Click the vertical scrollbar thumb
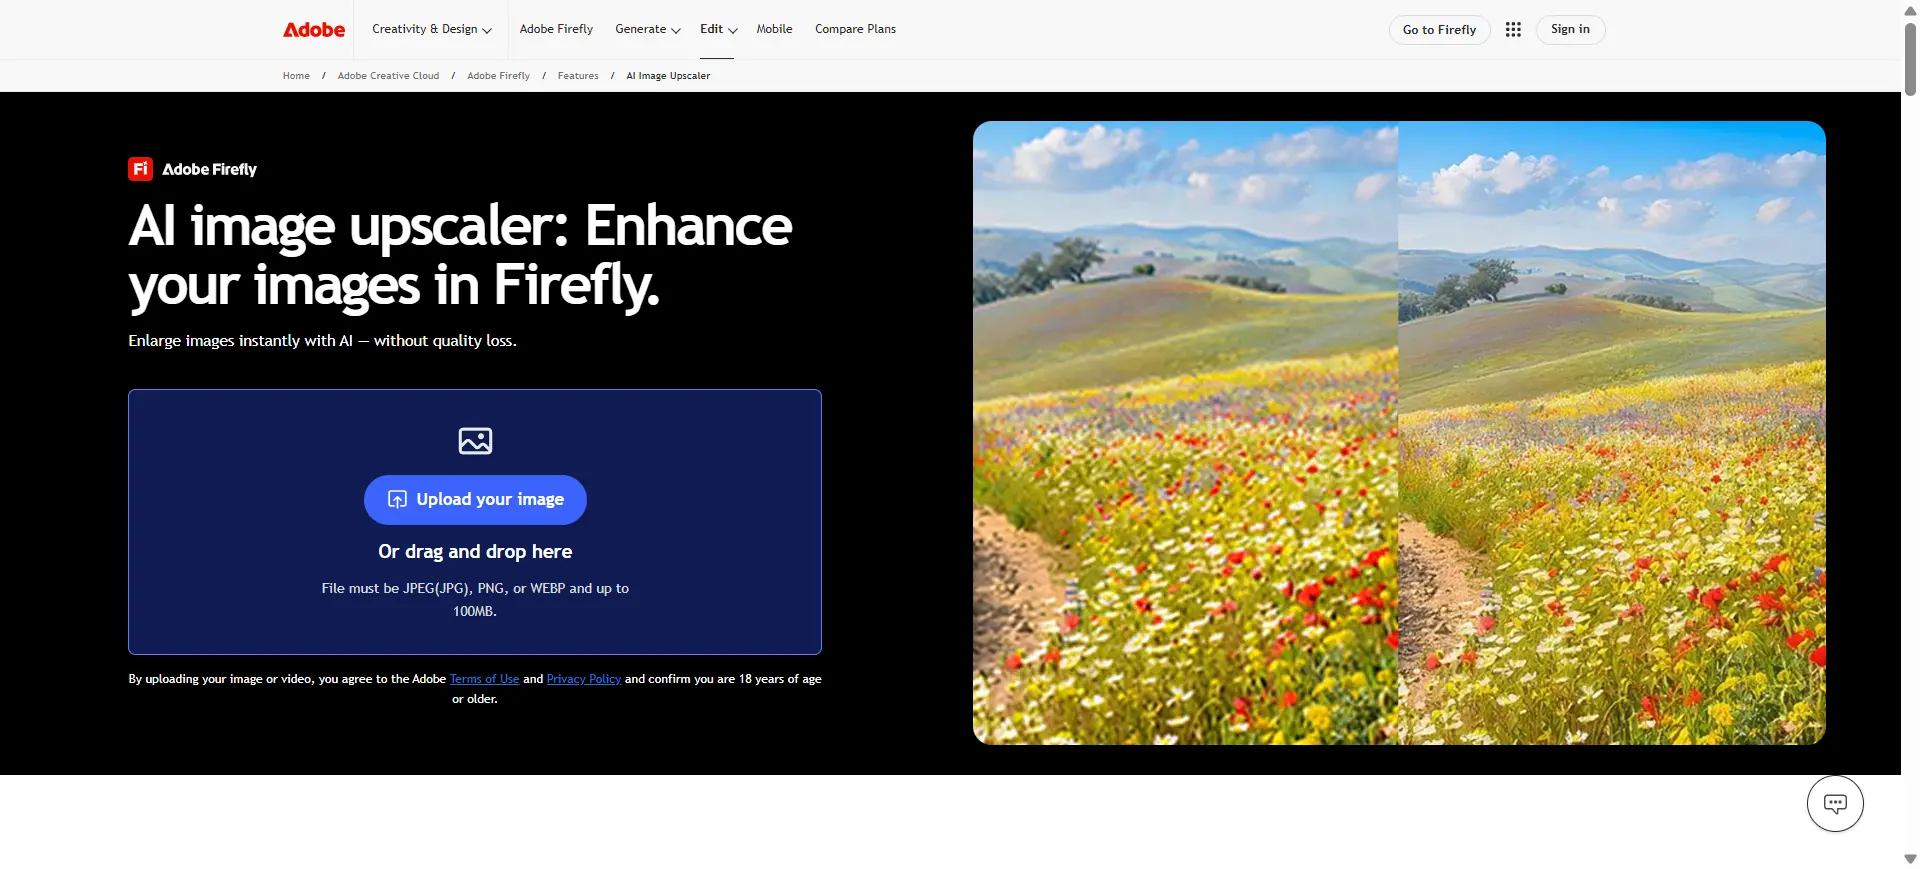This screenshot has width=1920, height=869. click(1910, 58)
